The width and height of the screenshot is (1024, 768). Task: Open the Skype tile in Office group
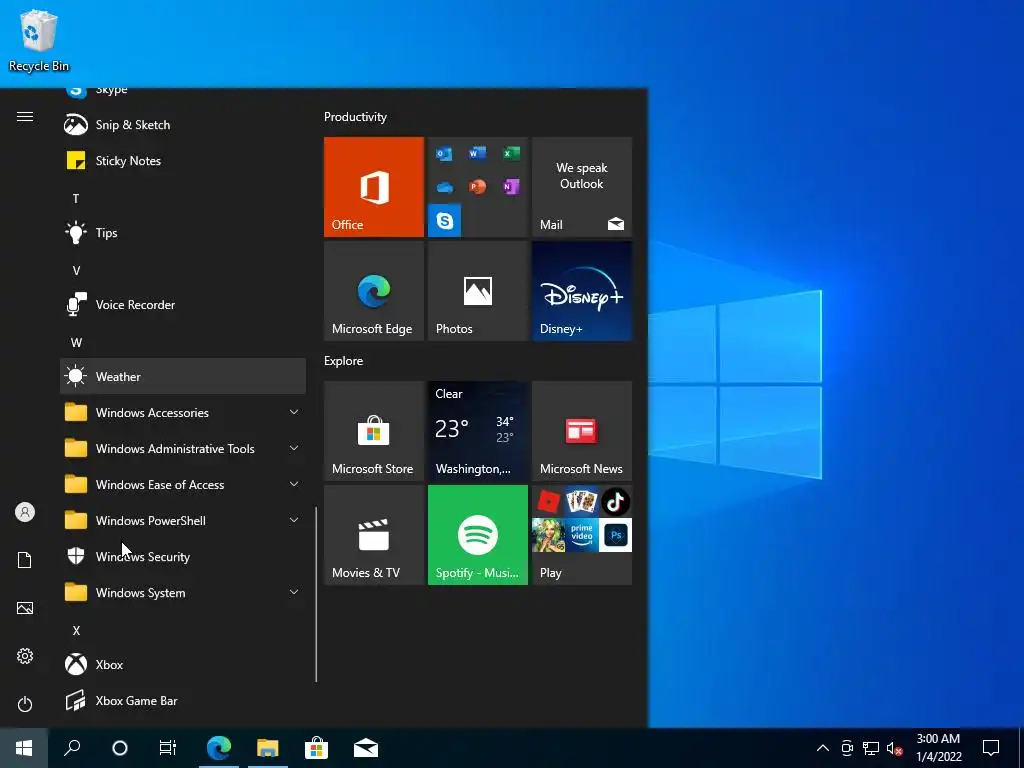click(x=445, y=220)
